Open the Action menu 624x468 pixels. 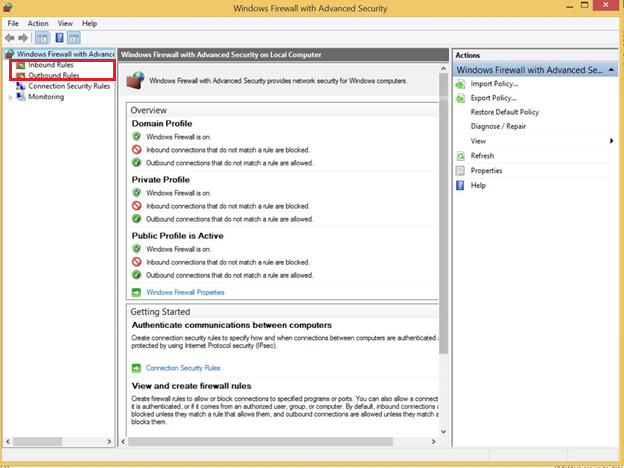38,23
